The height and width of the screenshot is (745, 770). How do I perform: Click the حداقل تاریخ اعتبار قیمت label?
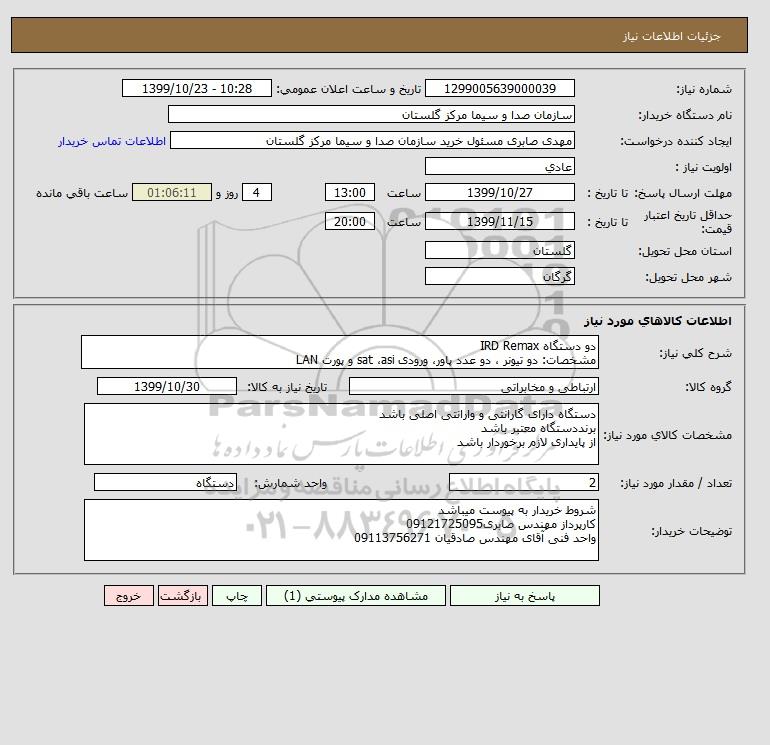point(688,221)
